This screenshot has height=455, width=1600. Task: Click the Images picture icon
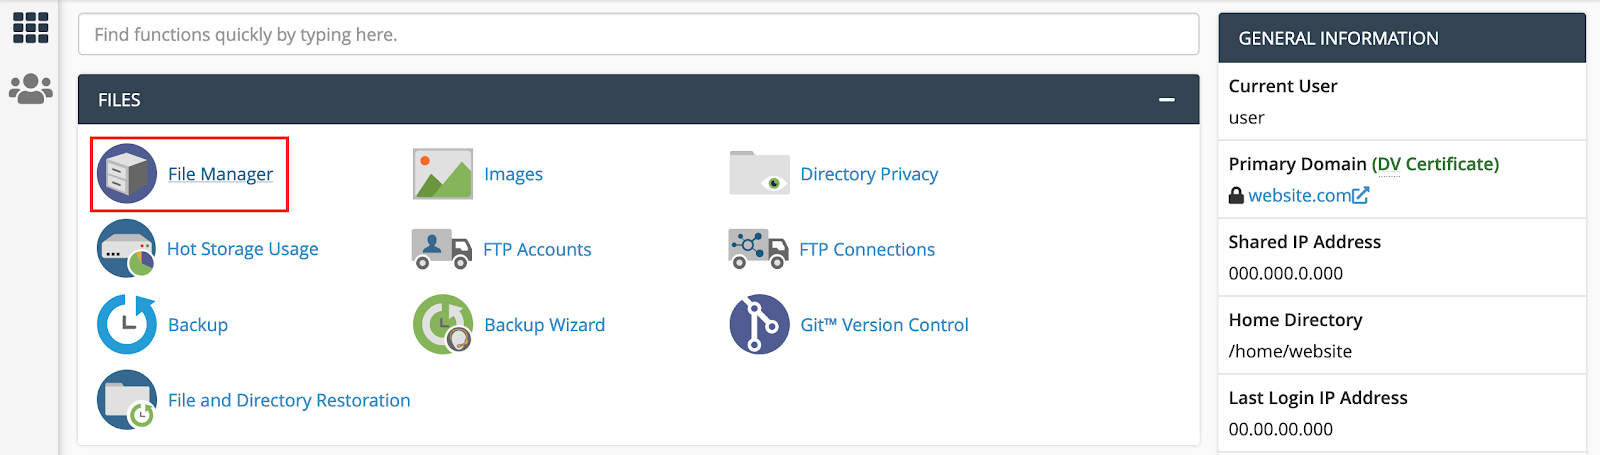pos(443,174)
